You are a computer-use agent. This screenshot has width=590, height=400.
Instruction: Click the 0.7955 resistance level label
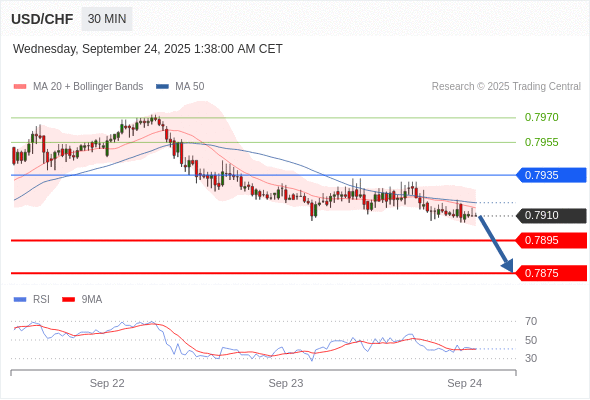coord(541,142)
